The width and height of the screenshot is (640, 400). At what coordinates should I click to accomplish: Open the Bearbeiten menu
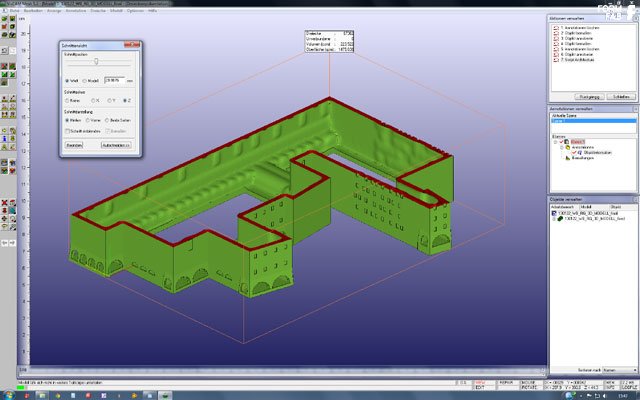coord(33,11)
